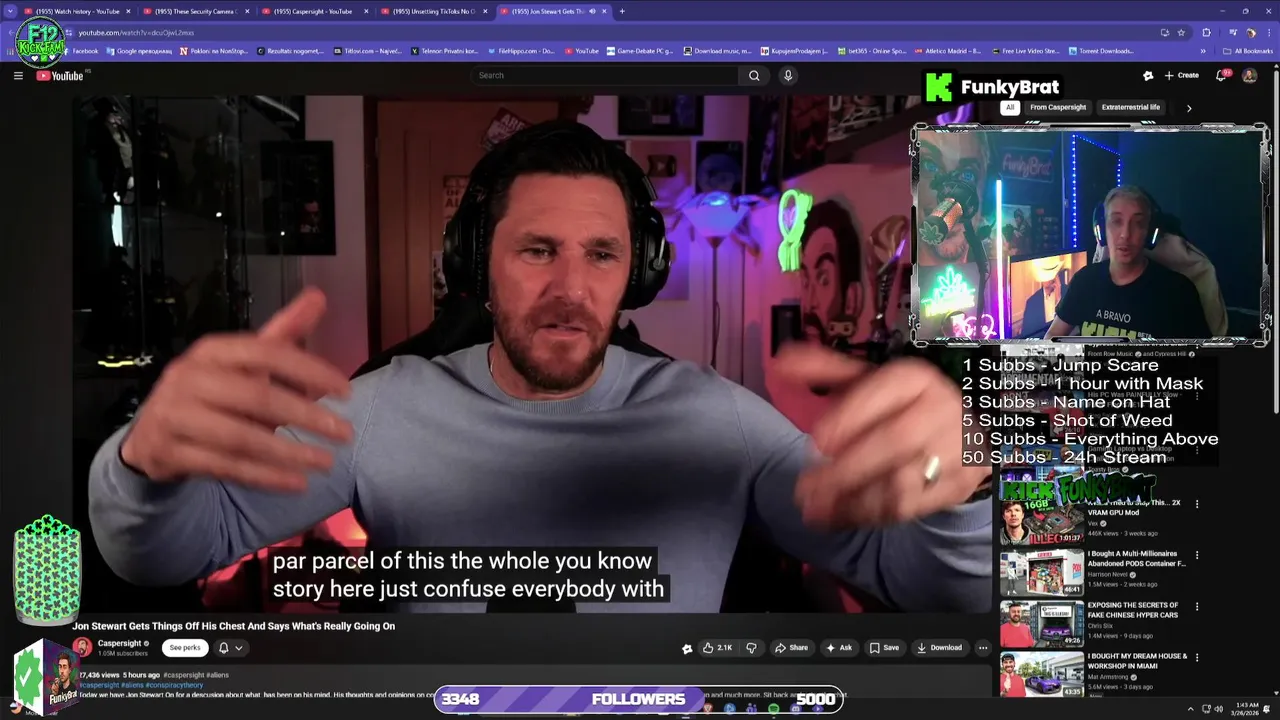Viewport: 1280px width, 720px height.
Task: Open the taskbar volume speaker icon
Action: pyautogui.click(x=1220, y=709)
